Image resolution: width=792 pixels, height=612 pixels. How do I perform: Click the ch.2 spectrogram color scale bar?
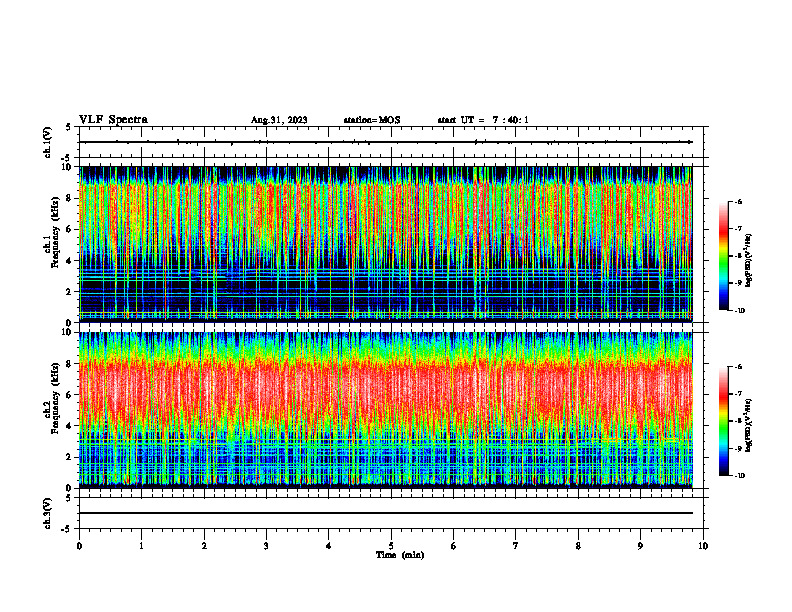pos(724,421)
